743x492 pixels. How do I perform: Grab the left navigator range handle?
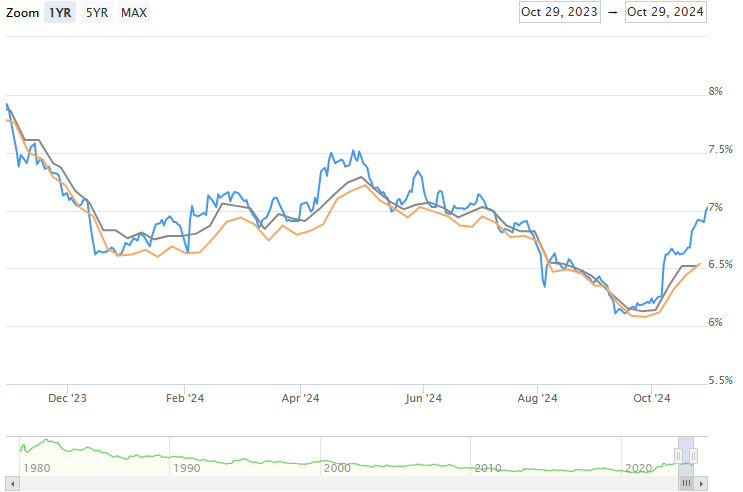click(x=679, y=456)
